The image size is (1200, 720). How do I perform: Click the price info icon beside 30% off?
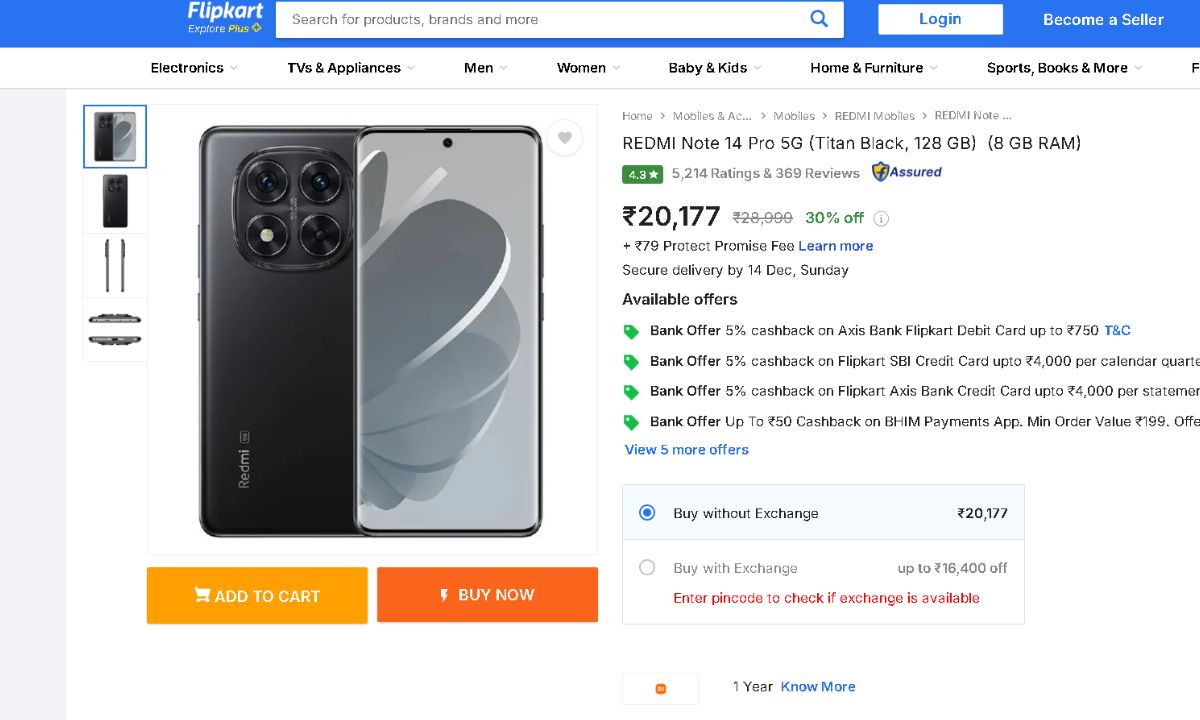(x=881, y=218)
